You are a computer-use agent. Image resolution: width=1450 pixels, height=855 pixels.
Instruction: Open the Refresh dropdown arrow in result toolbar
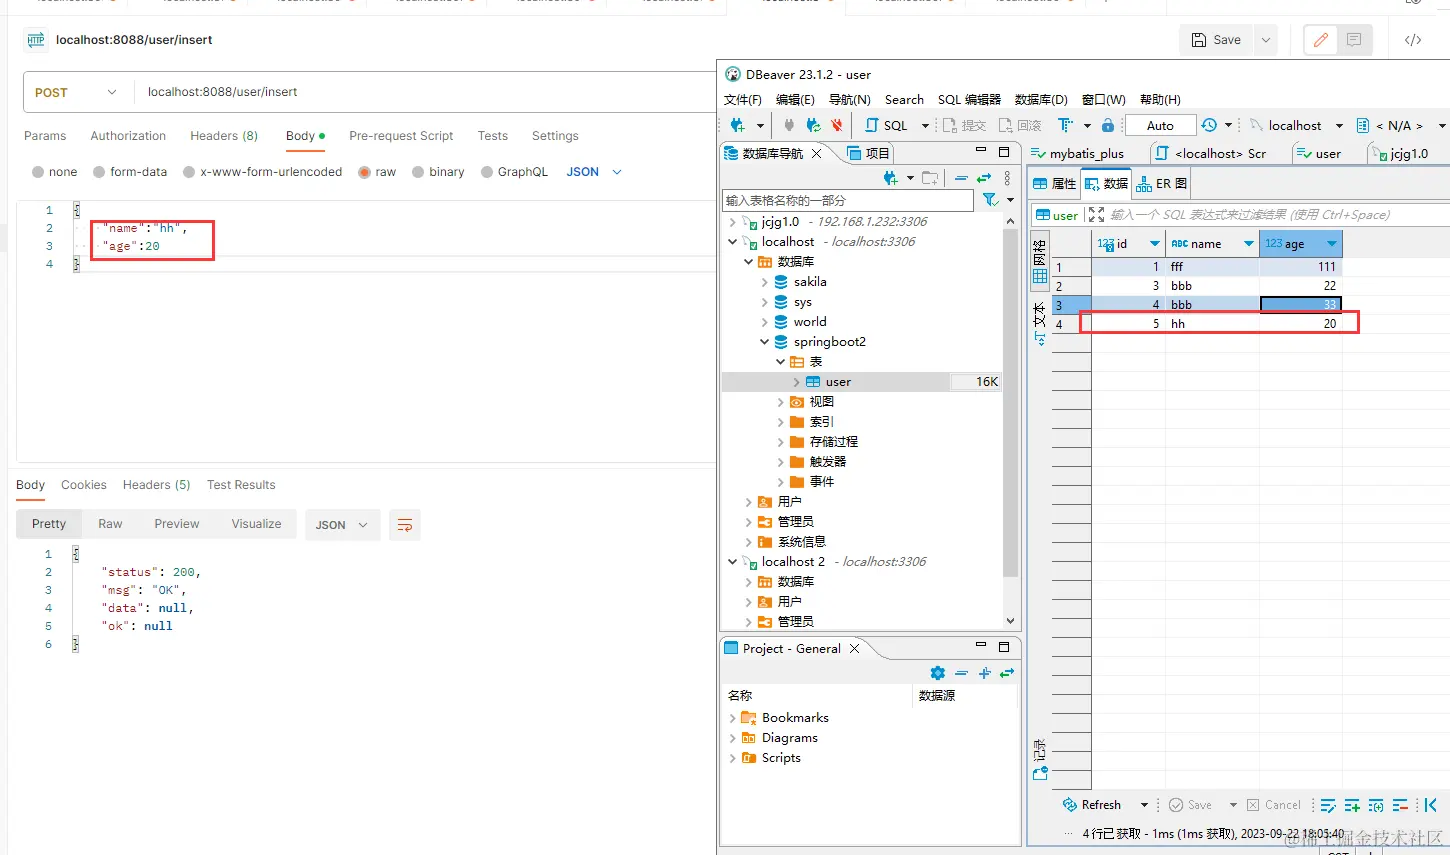click(1144, 805)
